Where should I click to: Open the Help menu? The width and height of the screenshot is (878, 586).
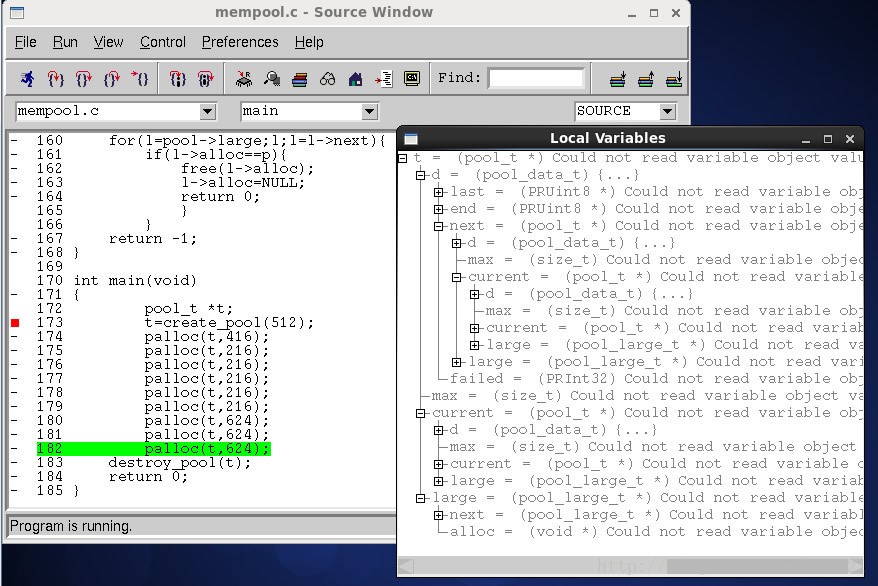pyautogui.click(x=309, y=42)
